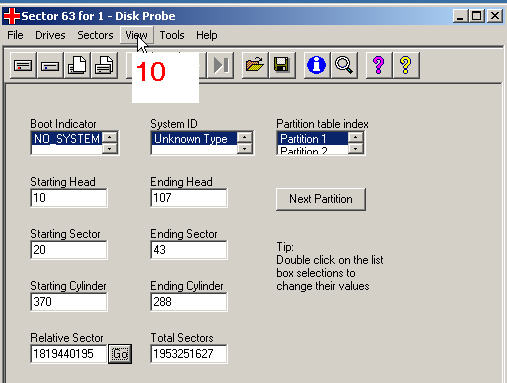Click the Go button beside Relative Sector
The image size is (507, 383).
pyautogui.click(x=120, y=354)
